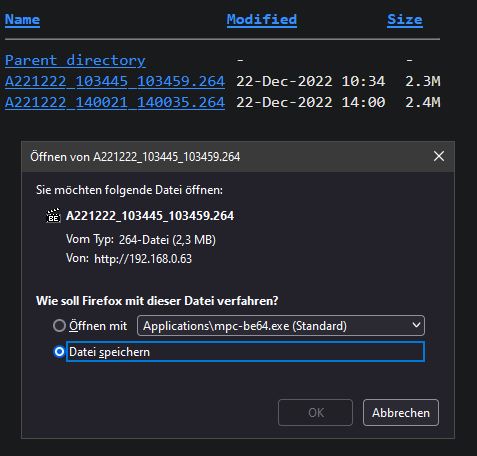
Task: Click the dialog title bar text
Action: 135,157
